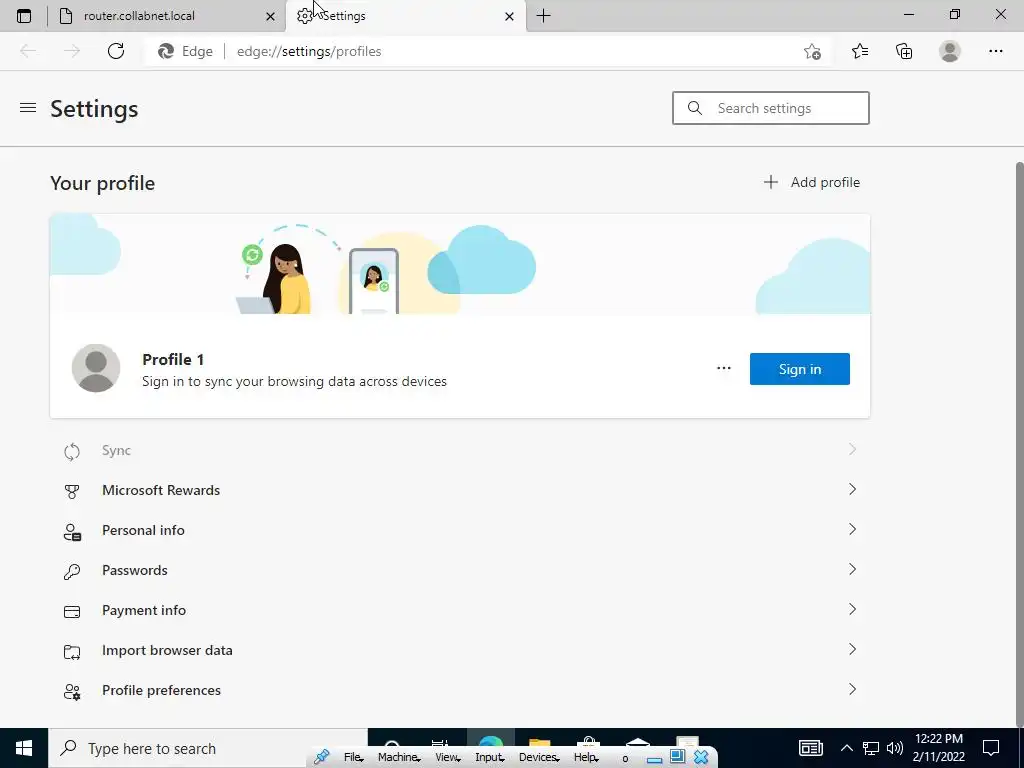Click the browser Refresh icon

tap(116, 51)
